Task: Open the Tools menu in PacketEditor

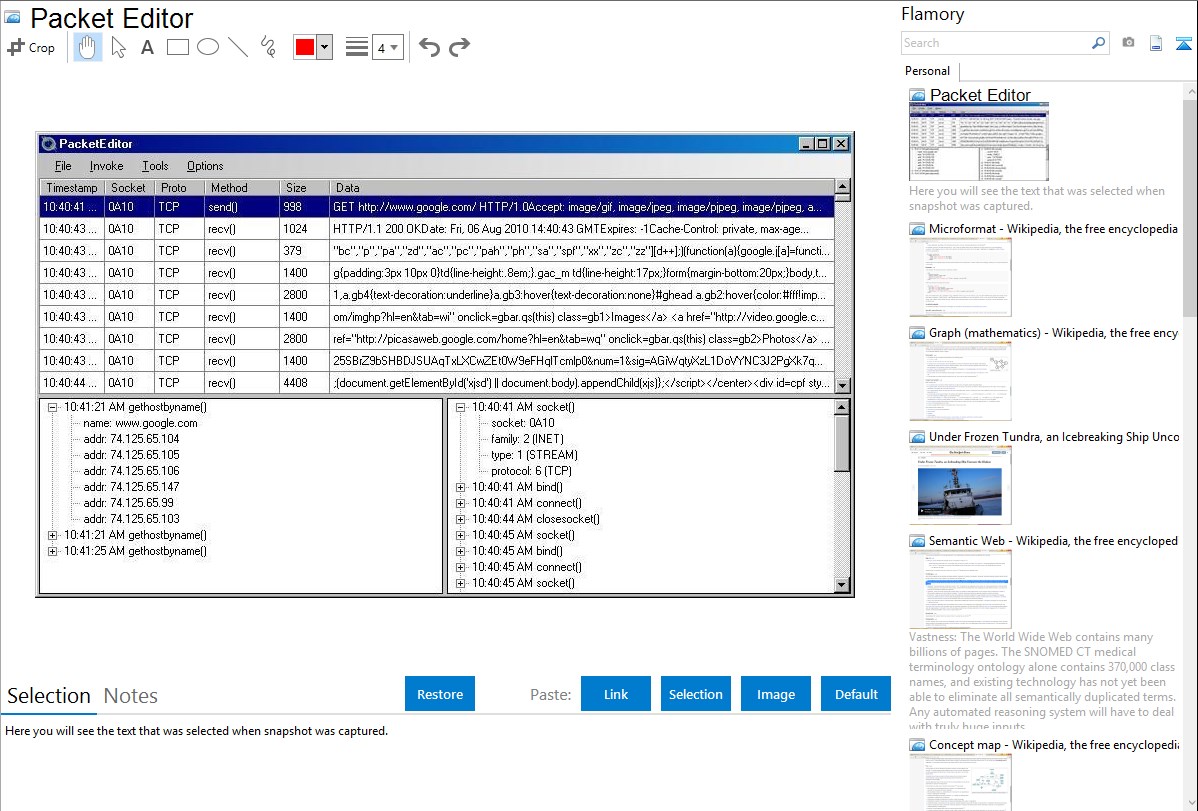Action: point(155,166)
